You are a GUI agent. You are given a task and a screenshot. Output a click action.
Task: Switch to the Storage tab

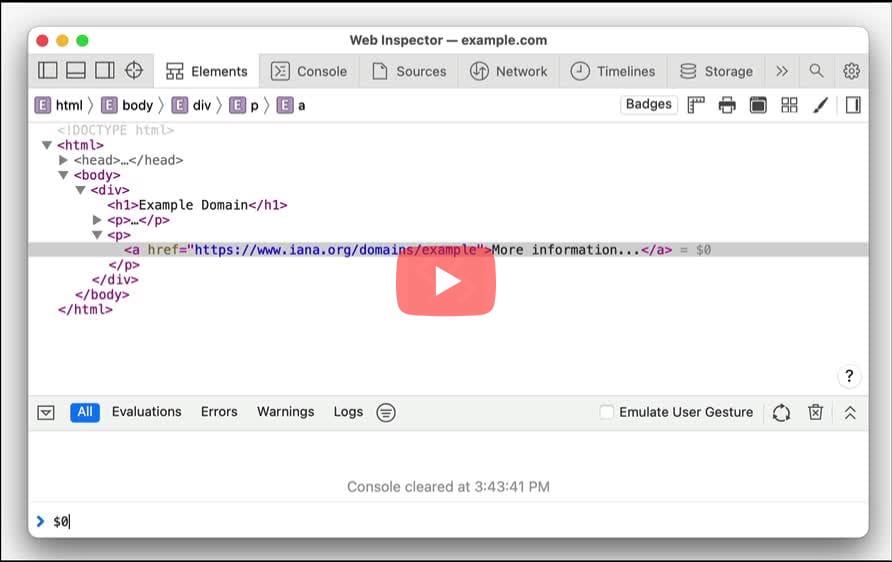point(716,71)
